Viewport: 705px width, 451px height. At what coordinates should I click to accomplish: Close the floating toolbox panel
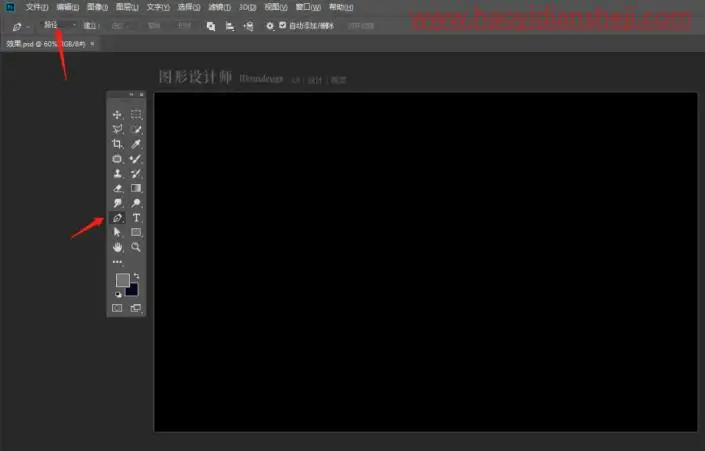coord(141,94)
